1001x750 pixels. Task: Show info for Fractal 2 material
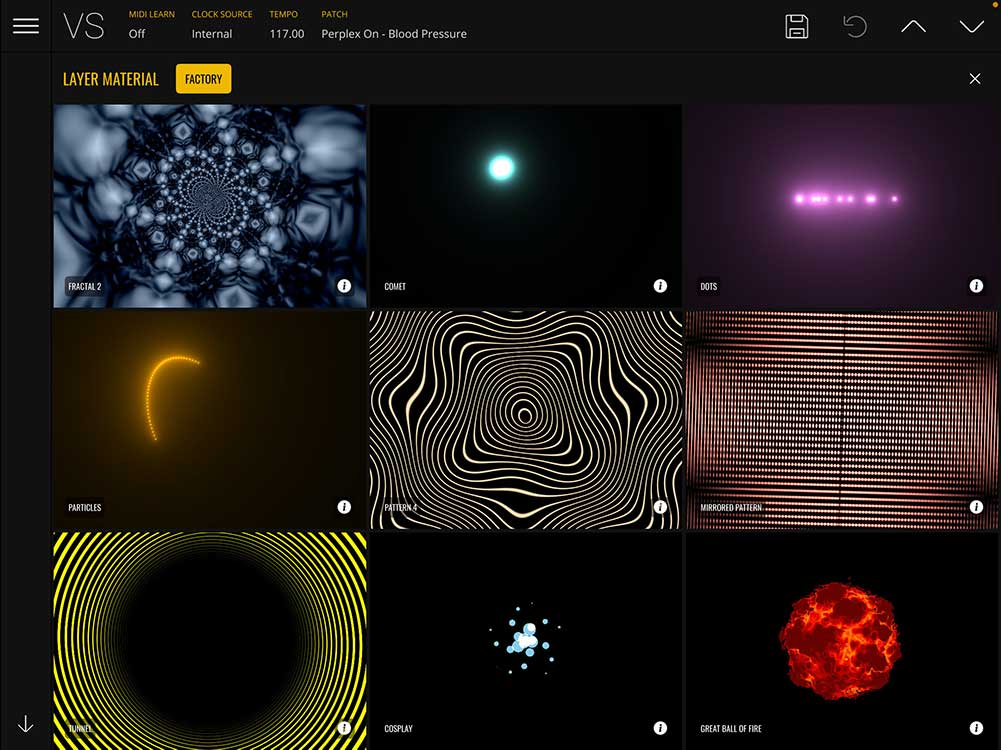344,286
